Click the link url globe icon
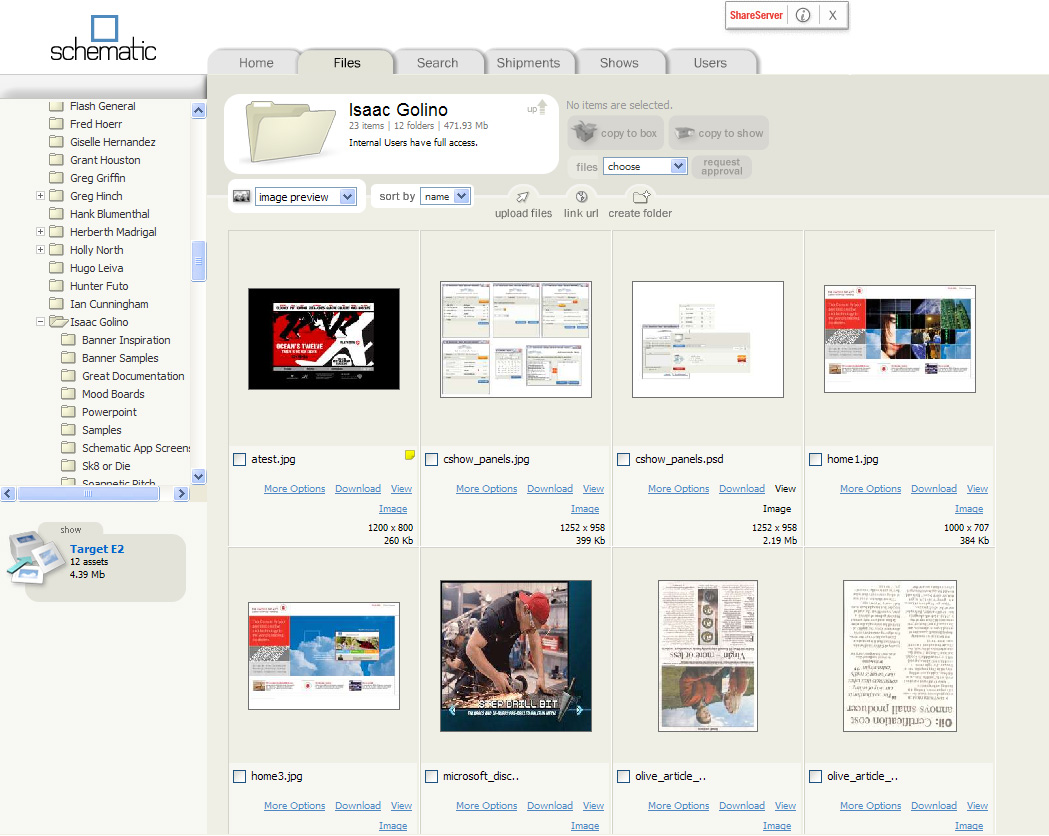Image resolution: width=1049 pixels, height=836 pixels. click(x=581, y=197)
